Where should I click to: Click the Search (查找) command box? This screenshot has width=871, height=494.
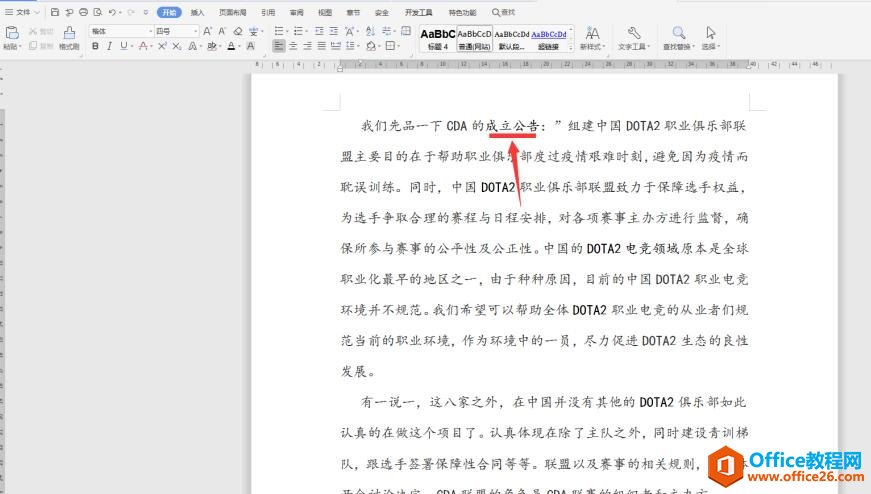pos(504,12)
